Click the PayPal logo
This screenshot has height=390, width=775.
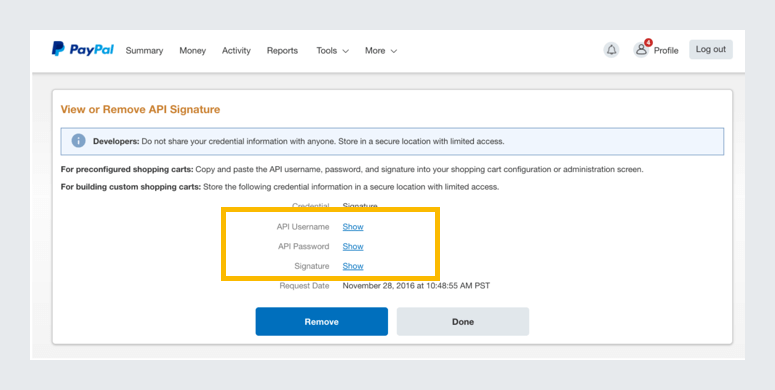coord(83,49)
